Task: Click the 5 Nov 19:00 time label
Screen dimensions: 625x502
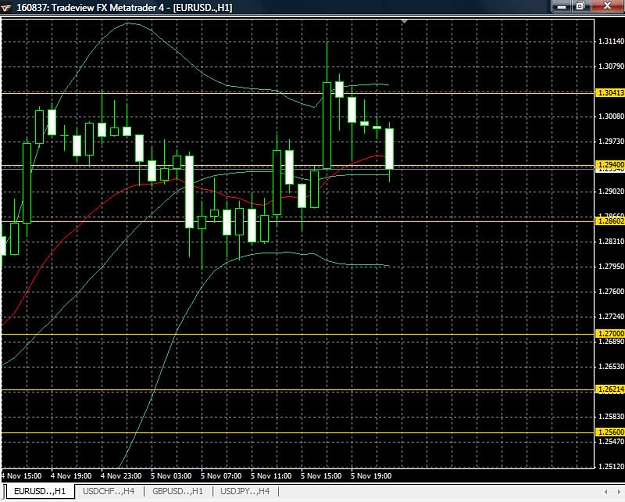Action: pos(371,476)
